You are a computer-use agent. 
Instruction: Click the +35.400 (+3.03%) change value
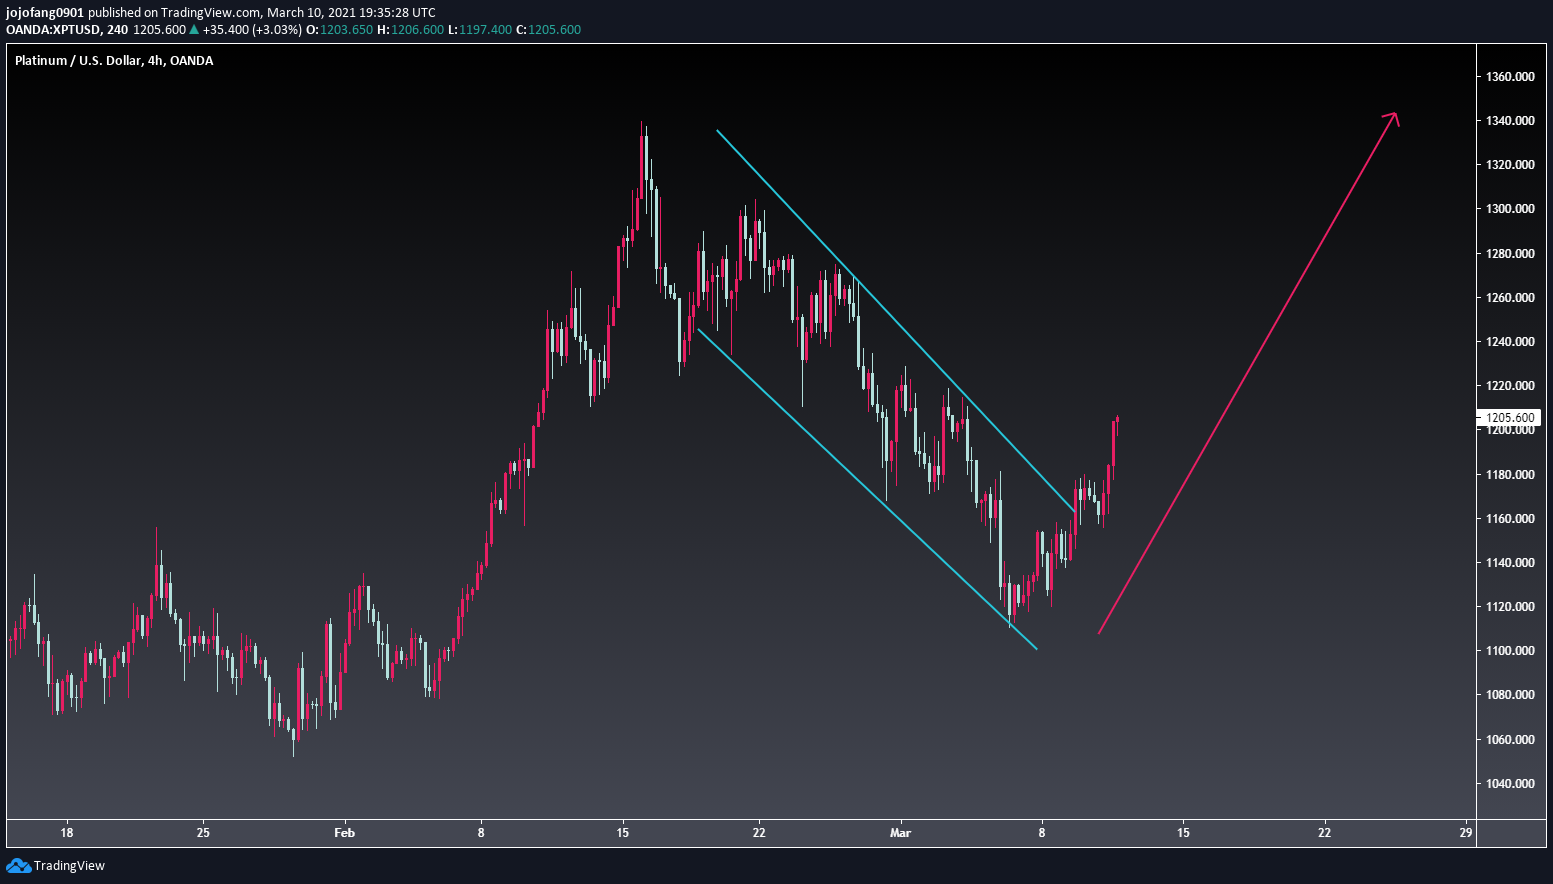[x=252, y=30]
